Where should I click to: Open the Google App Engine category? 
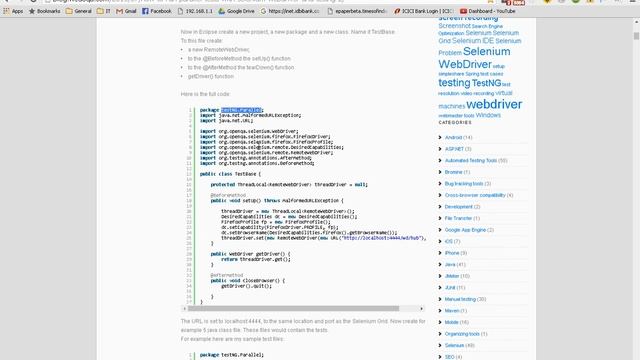click(x=465, y=230)
